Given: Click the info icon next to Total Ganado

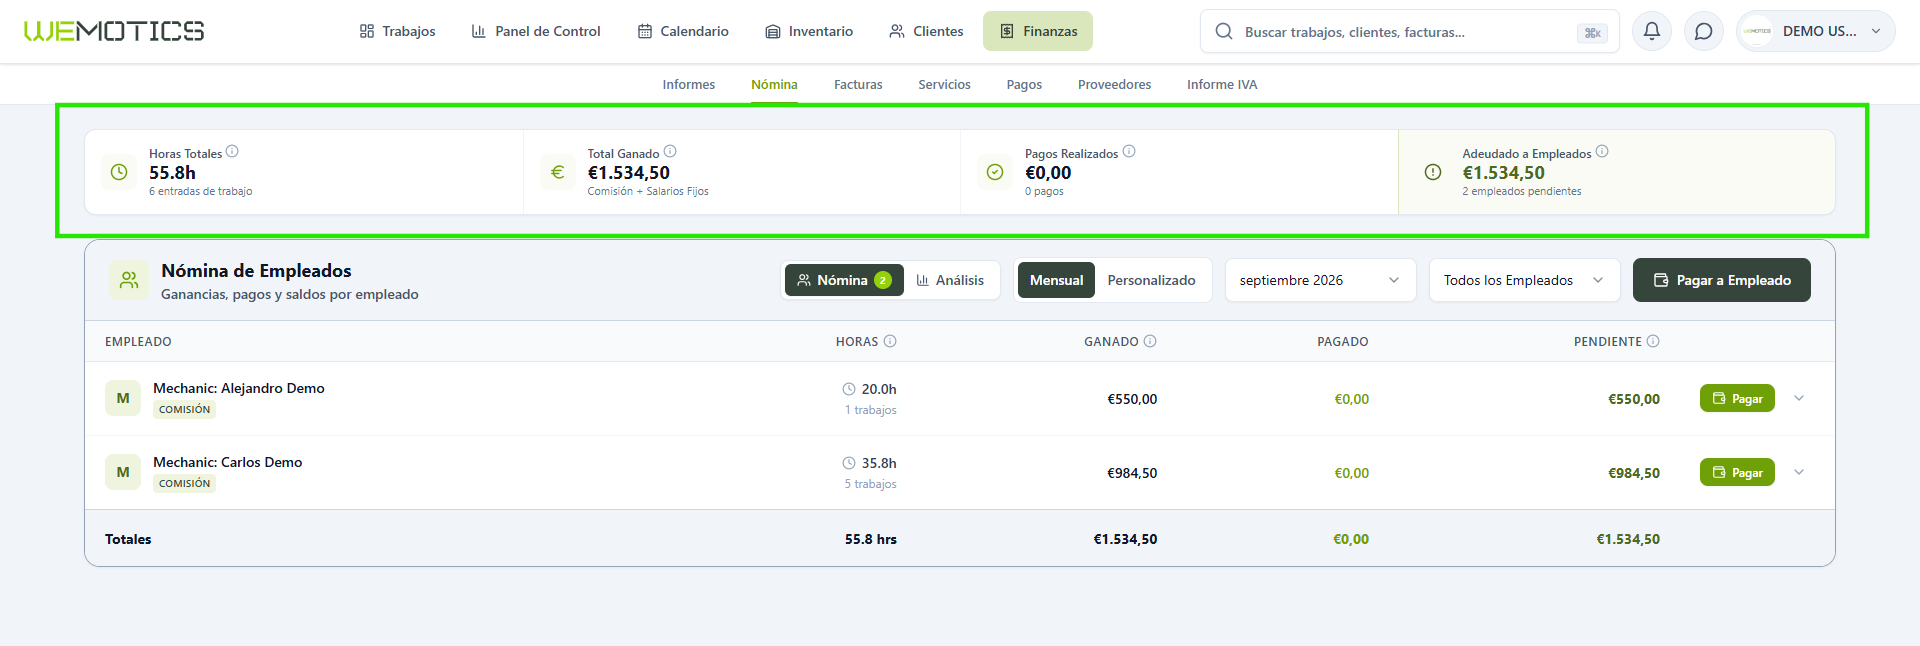Looking at the screenshot, I should coord(670,152).
